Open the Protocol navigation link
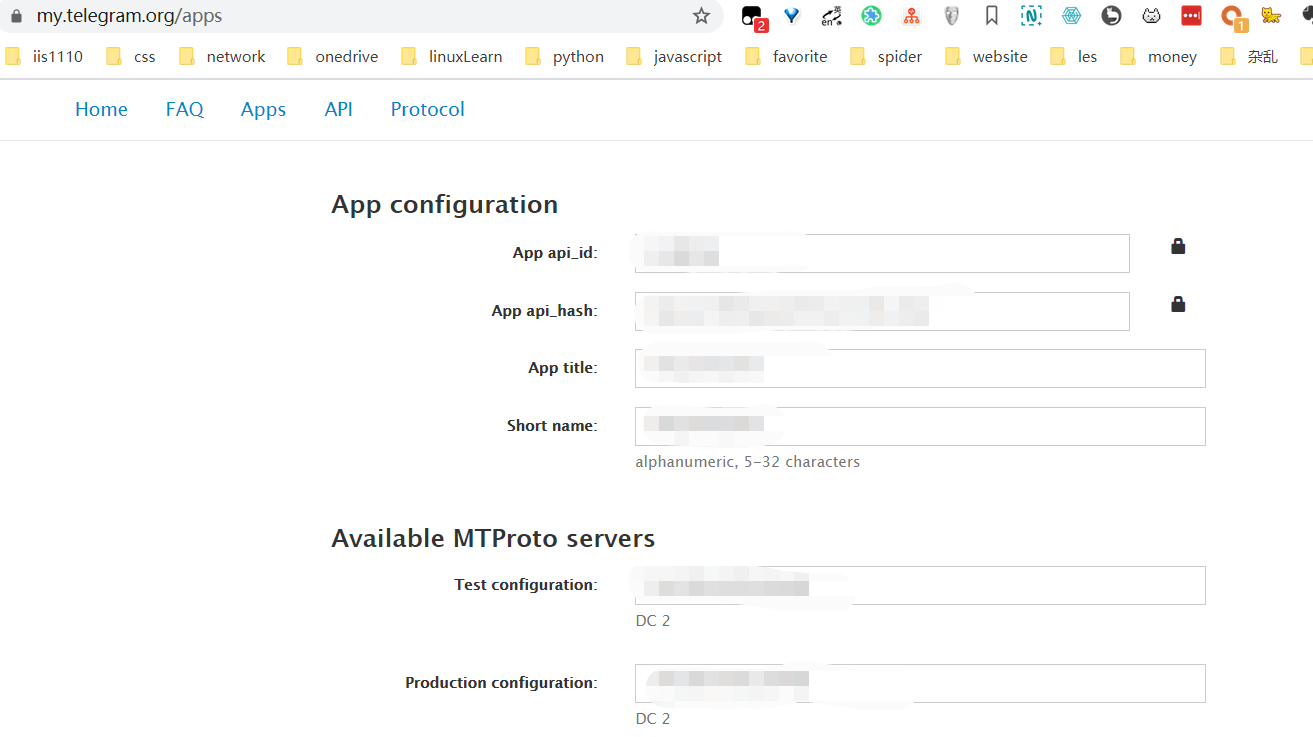The height and width of the screenshot is (737, 1313). [x=428, y=109]
